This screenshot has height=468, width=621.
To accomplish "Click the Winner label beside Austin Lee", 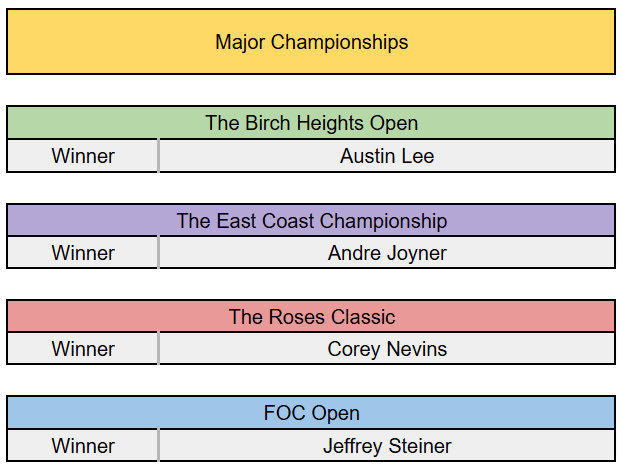I will [83, 156].
